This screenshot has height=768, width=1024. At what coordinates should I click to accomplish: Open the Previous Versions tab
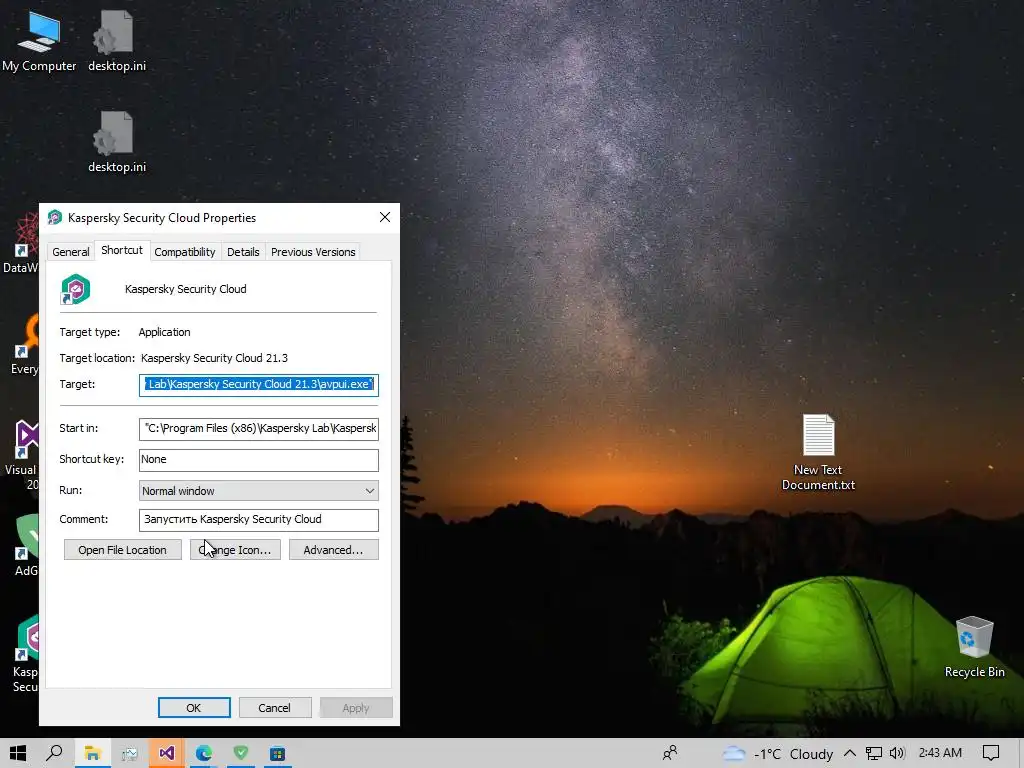pos(313,252)
